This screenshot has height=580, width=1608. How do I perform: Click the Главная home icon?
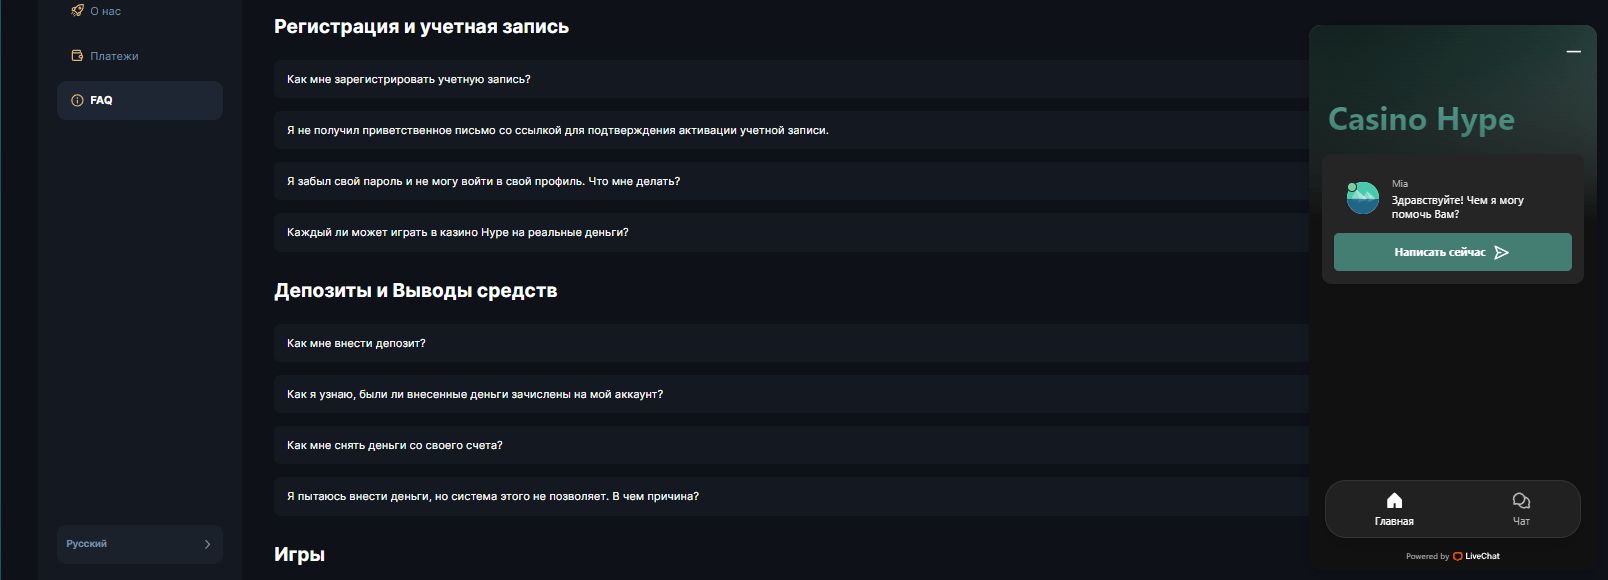point(1394,500)
